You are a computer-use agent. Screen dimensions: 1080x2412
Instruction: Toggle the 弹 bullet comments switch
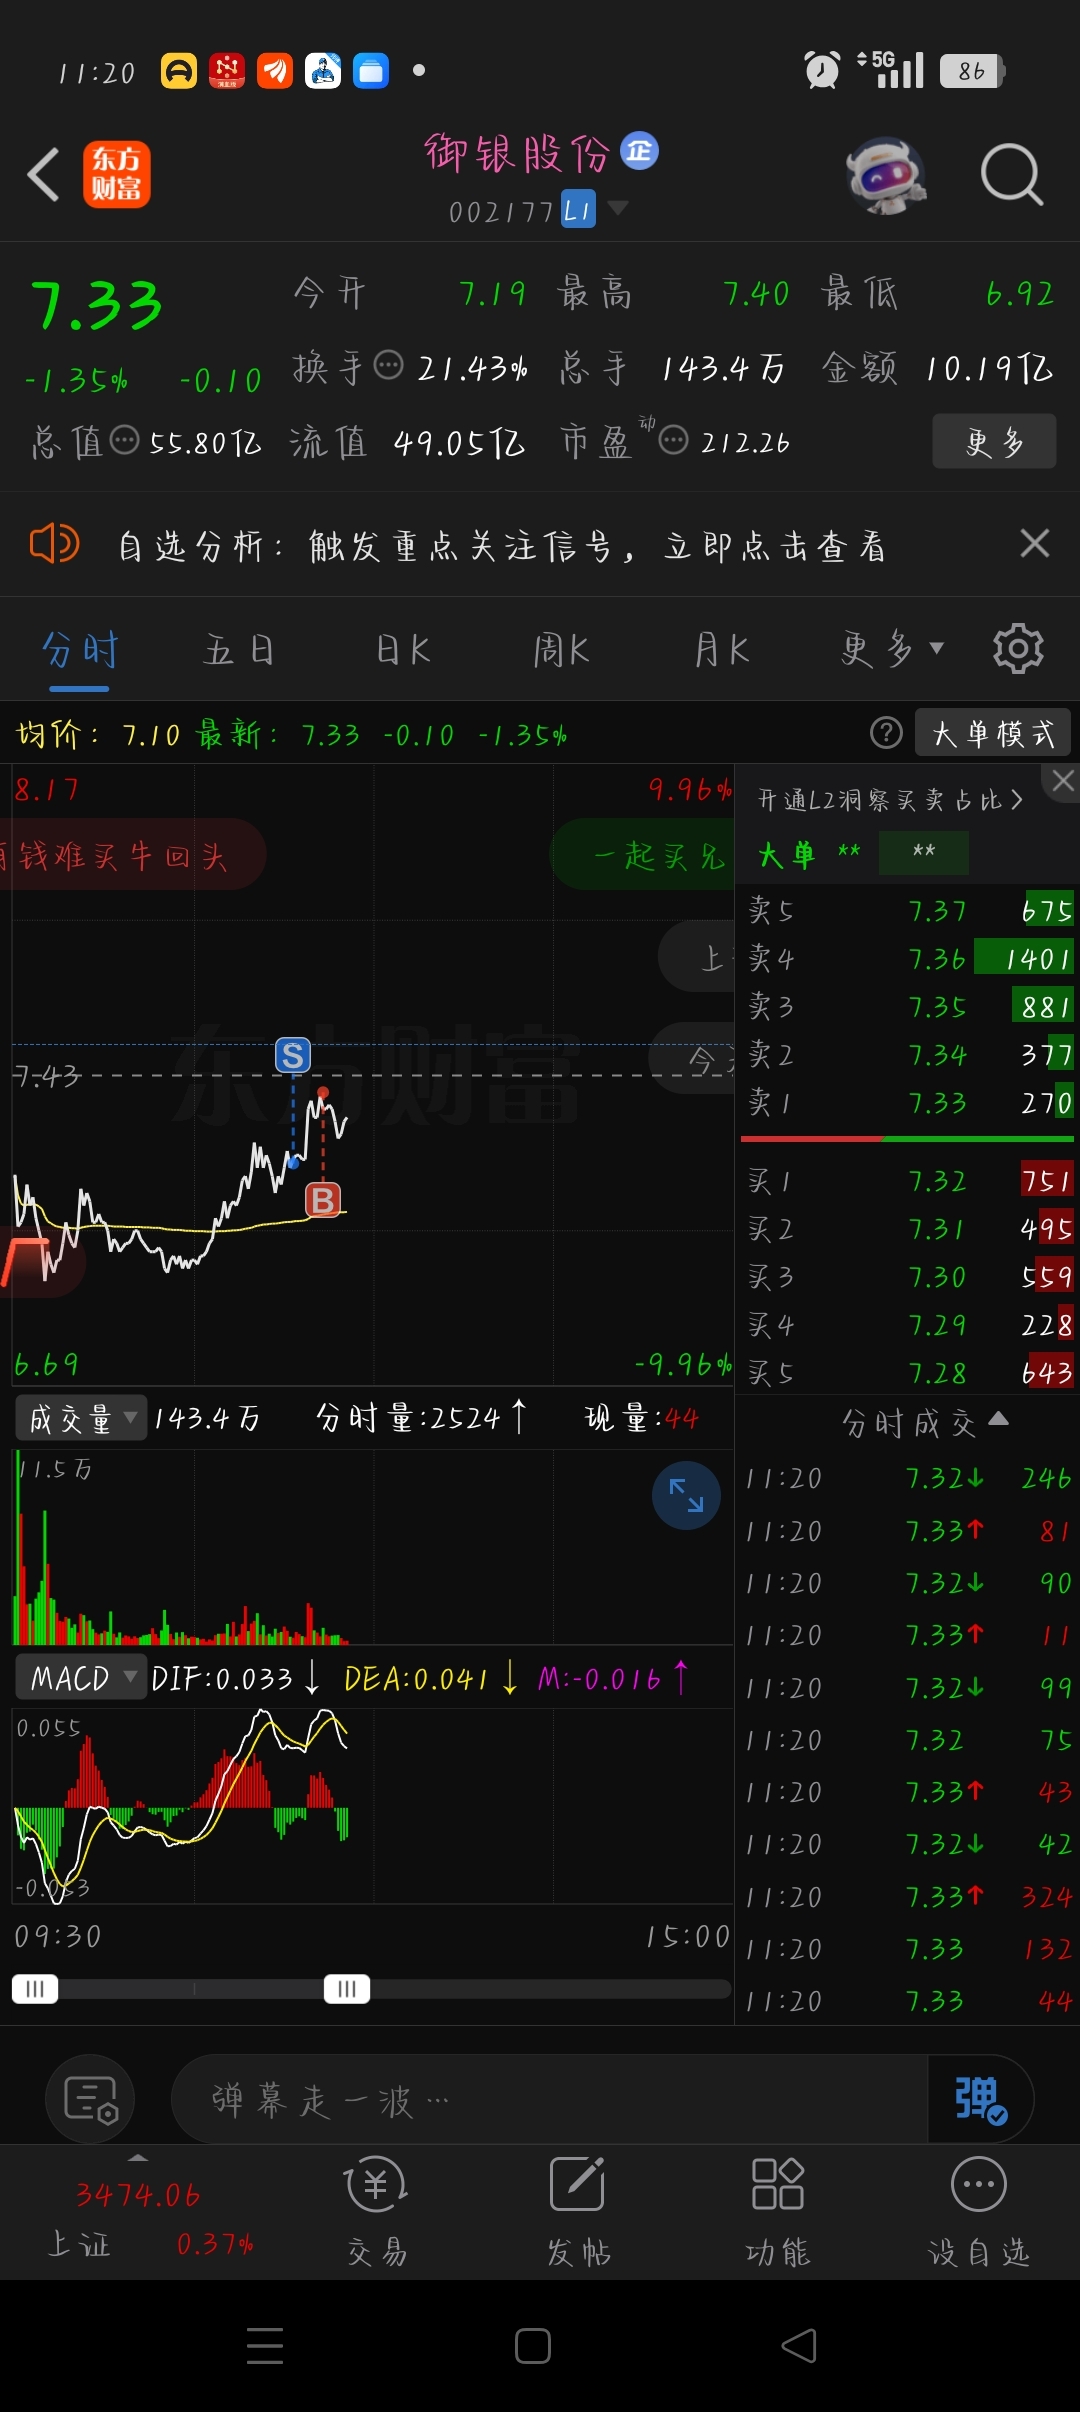[x=980, y=2099]
